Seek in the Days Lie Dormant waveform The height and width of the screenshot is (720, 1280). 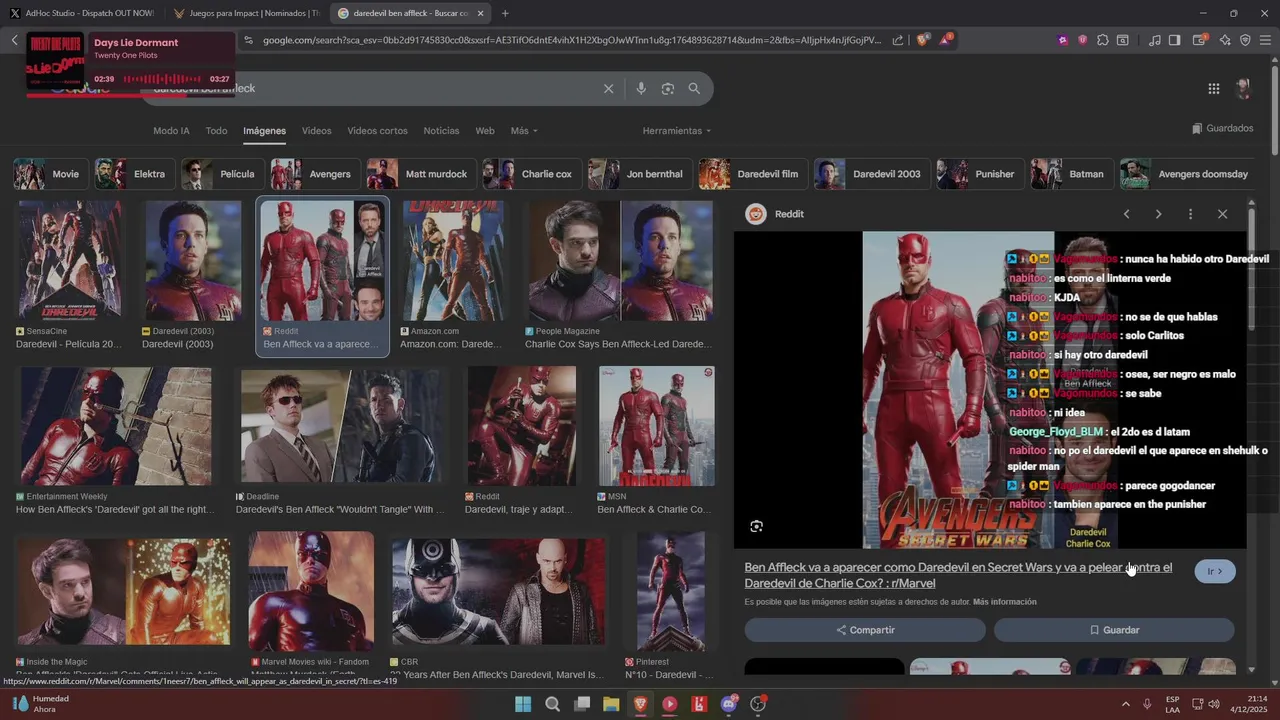point(161,79)
